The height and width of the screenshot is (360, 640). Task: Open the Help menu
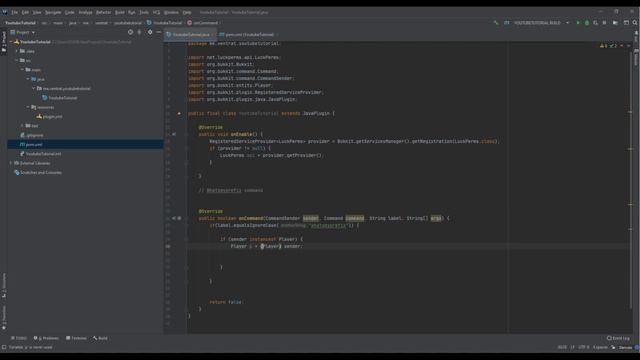187,12
